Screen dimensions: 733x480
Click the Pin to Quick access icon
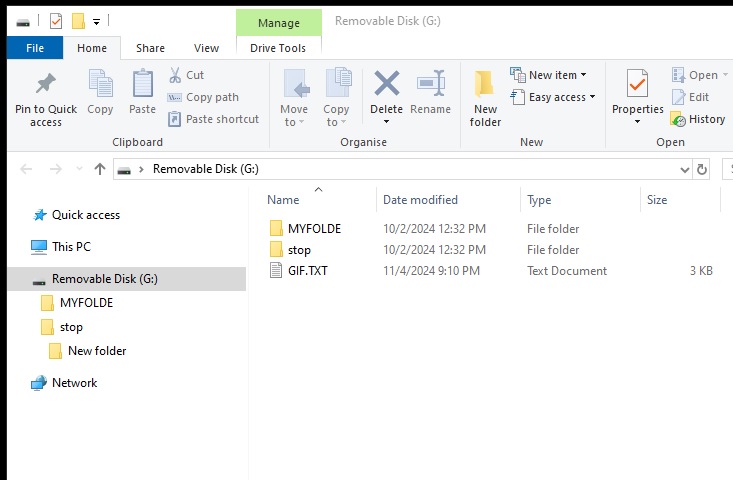(45, 84)
